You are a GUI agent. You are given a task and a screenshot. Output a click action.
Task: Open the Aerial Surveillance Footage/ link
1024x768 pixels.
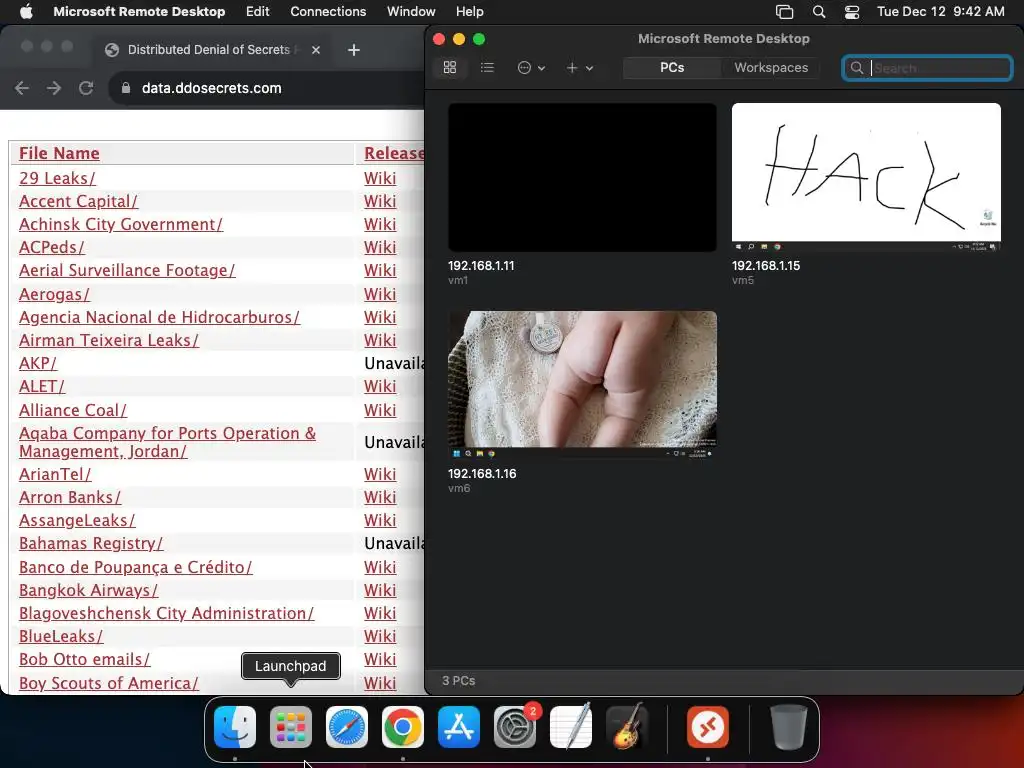tap(127, 270)
